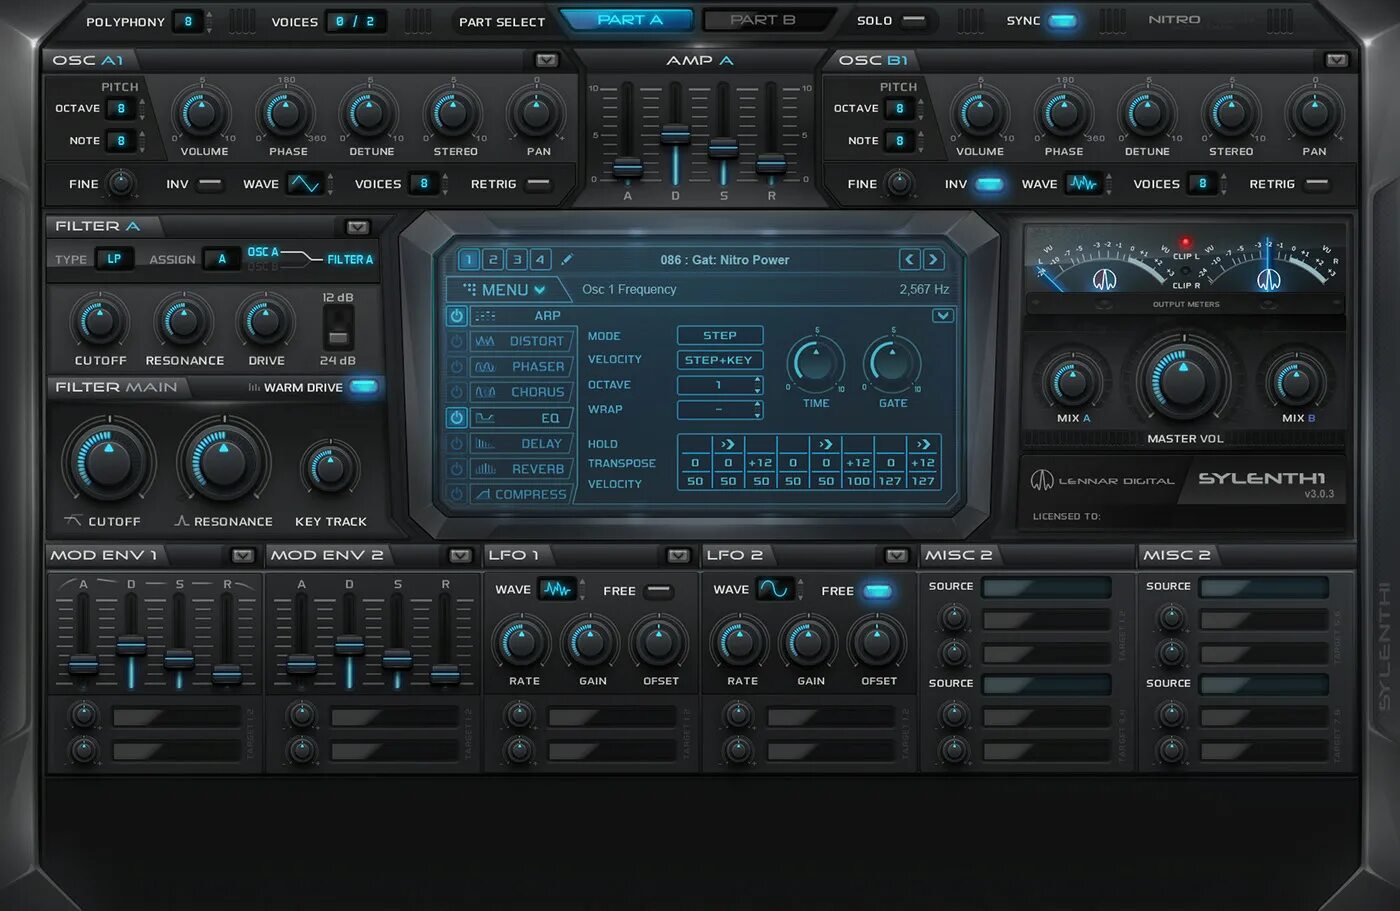Open the DISTORT effect panel
Viewport: 1400px width, 911px height.
[x=523, y=340]
